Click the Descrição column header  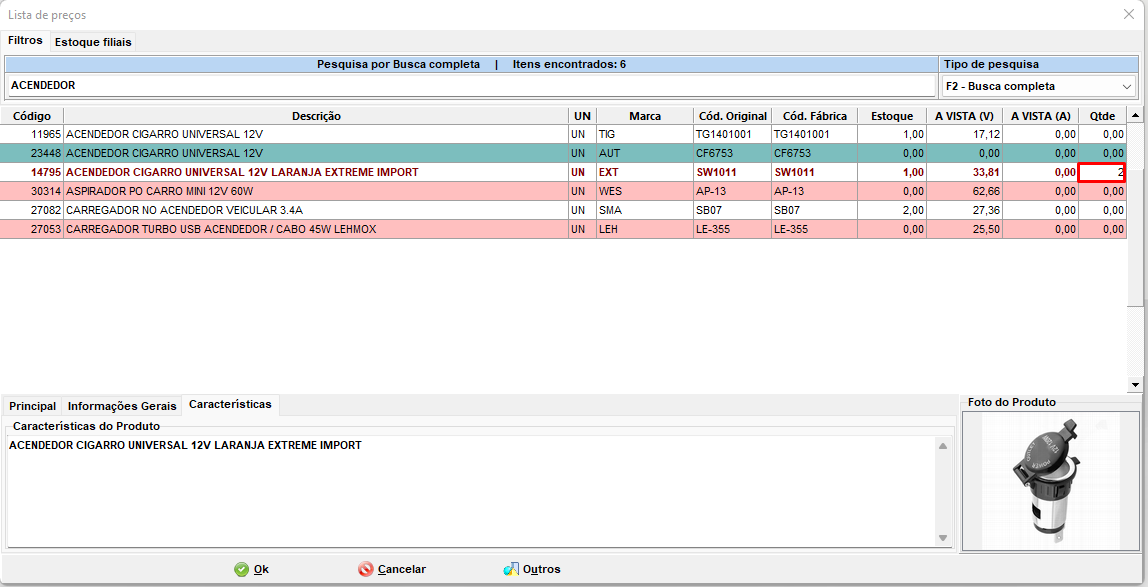(x=317, y=116)
